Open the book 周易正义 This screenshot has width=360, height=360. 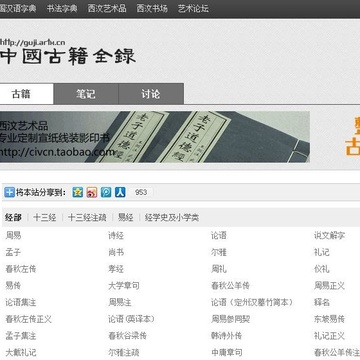click(x=329, y=286)
